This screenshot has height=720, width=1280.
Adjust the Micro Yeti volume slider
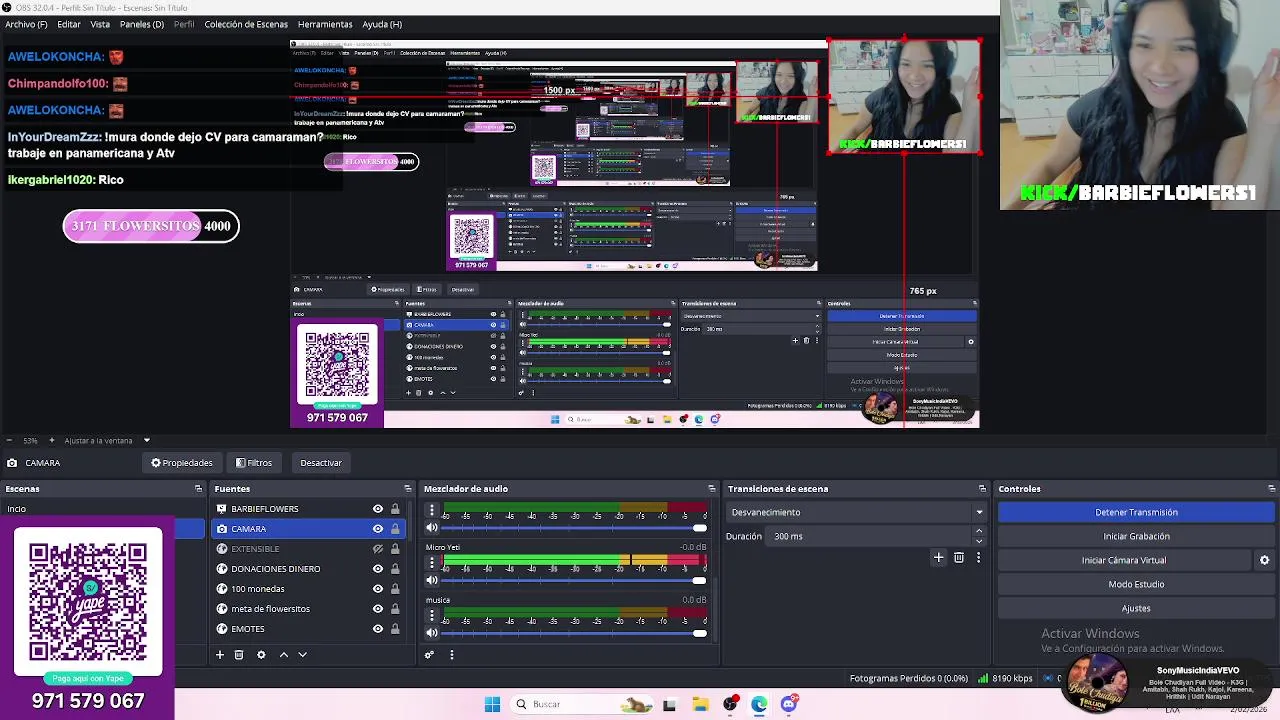[x=574, y=580]
